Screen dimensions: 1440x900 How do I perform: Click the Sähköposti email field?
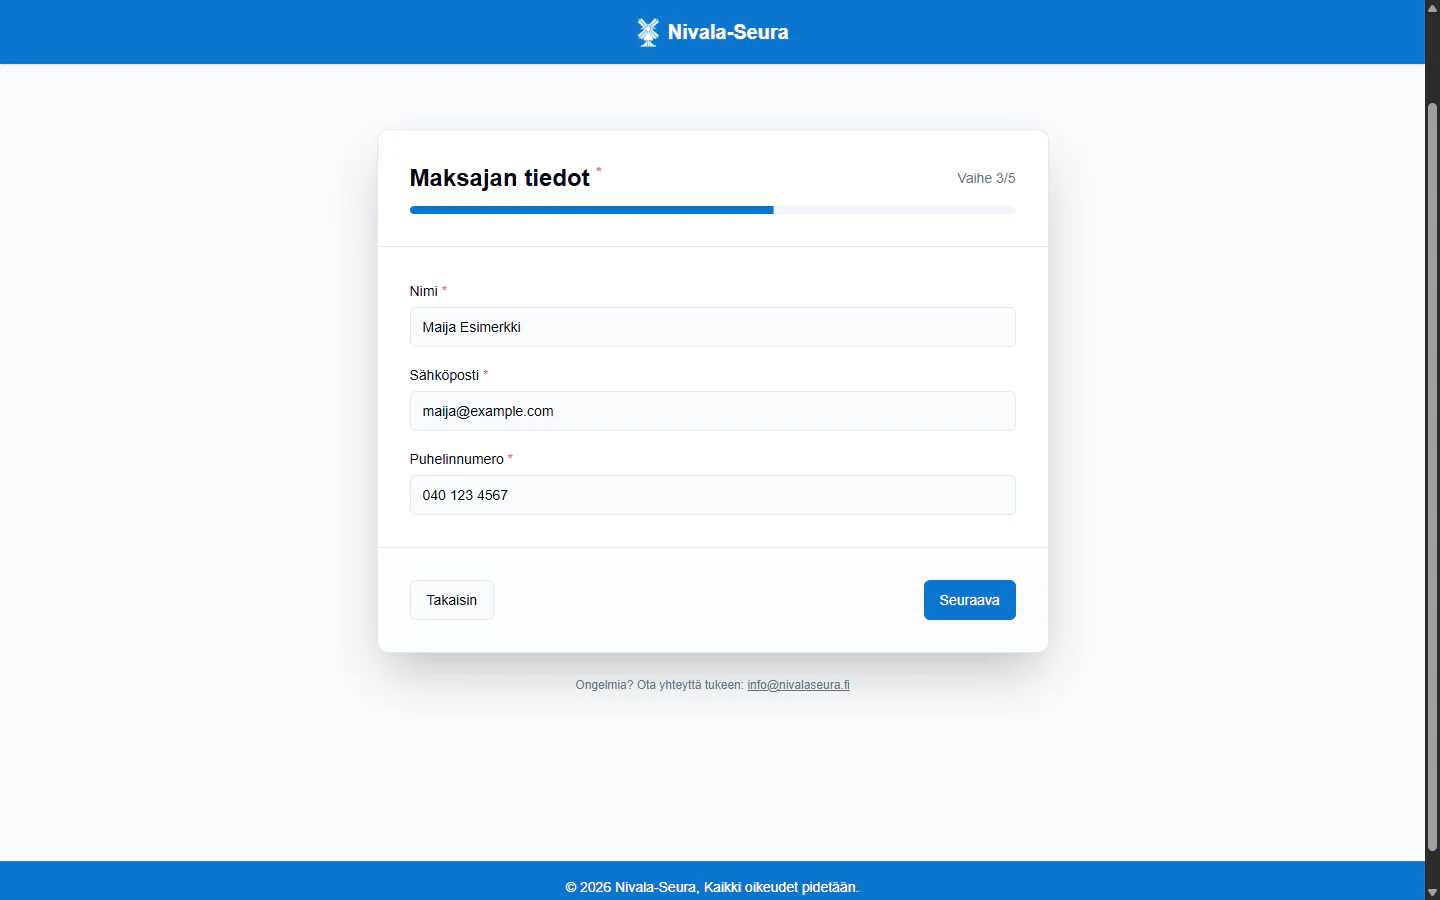click(x=712, y=411)
